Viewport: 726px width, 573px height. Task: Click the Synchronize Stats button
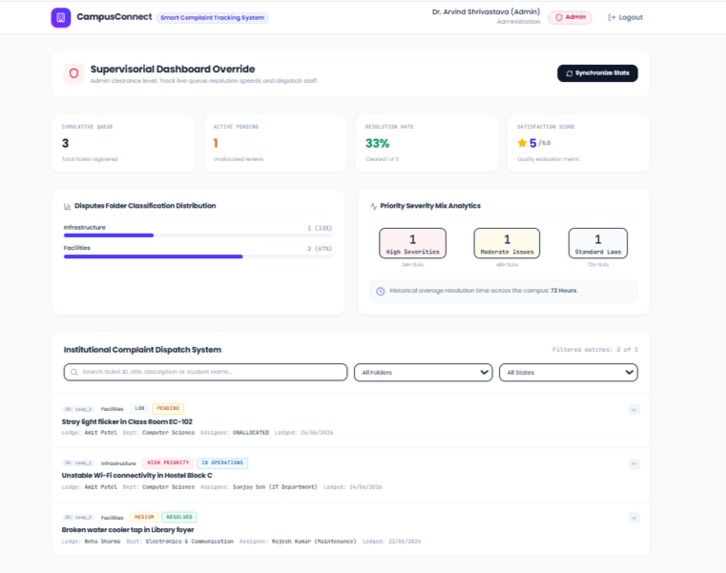click(x=597, y=73)
